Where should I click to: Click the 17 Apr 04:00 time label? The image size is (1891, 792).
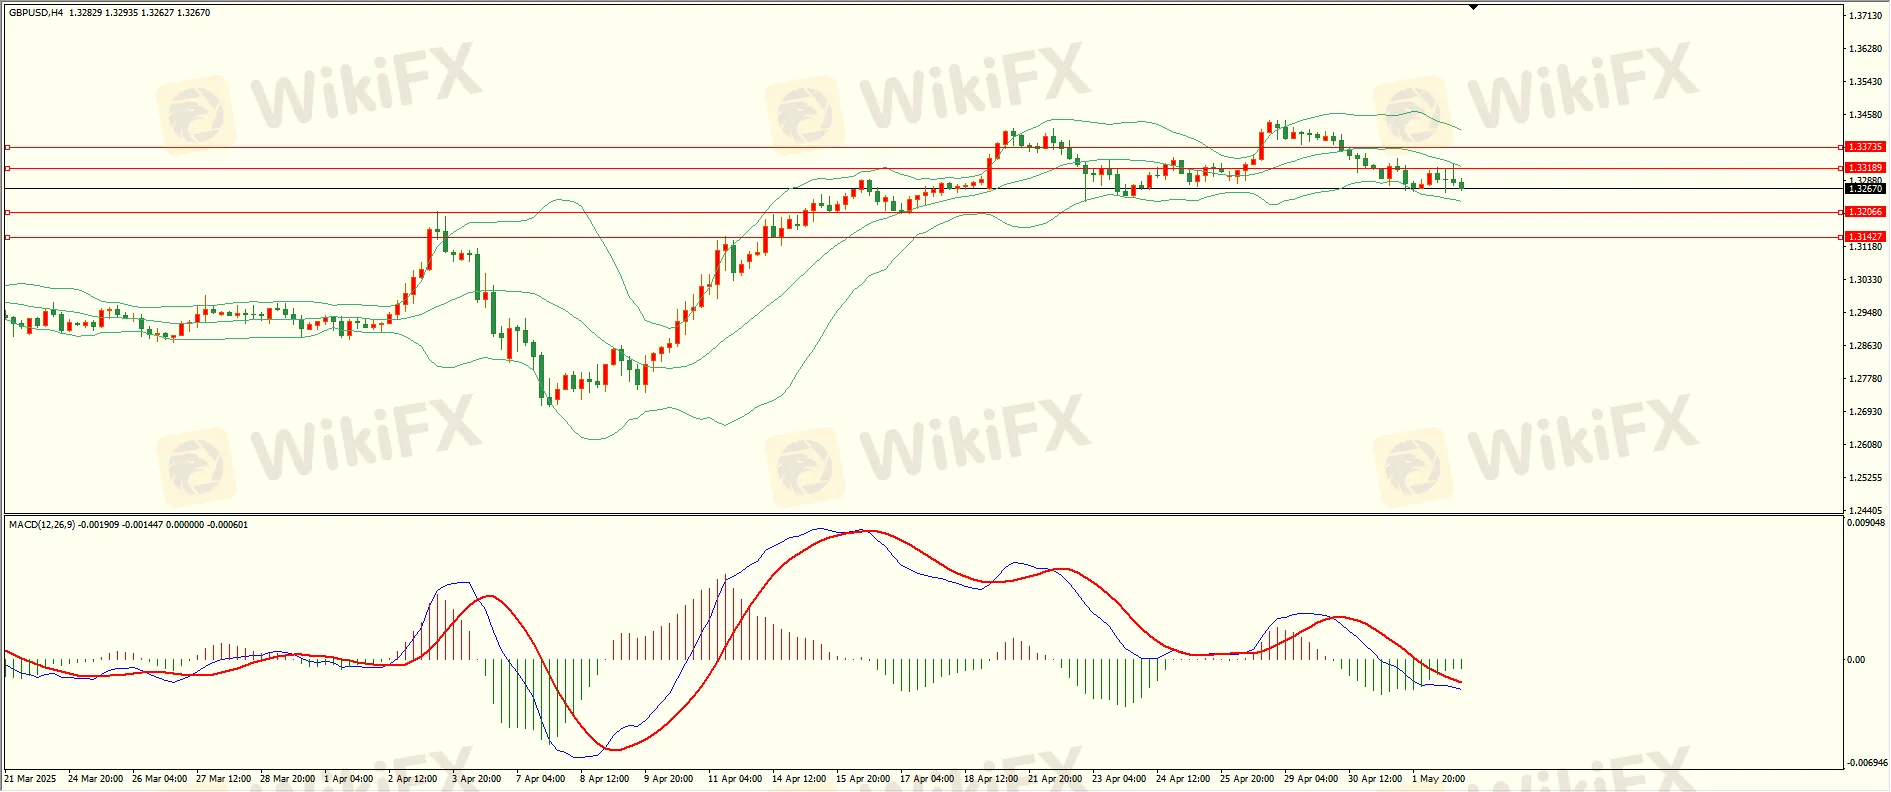tap(927, 779)
